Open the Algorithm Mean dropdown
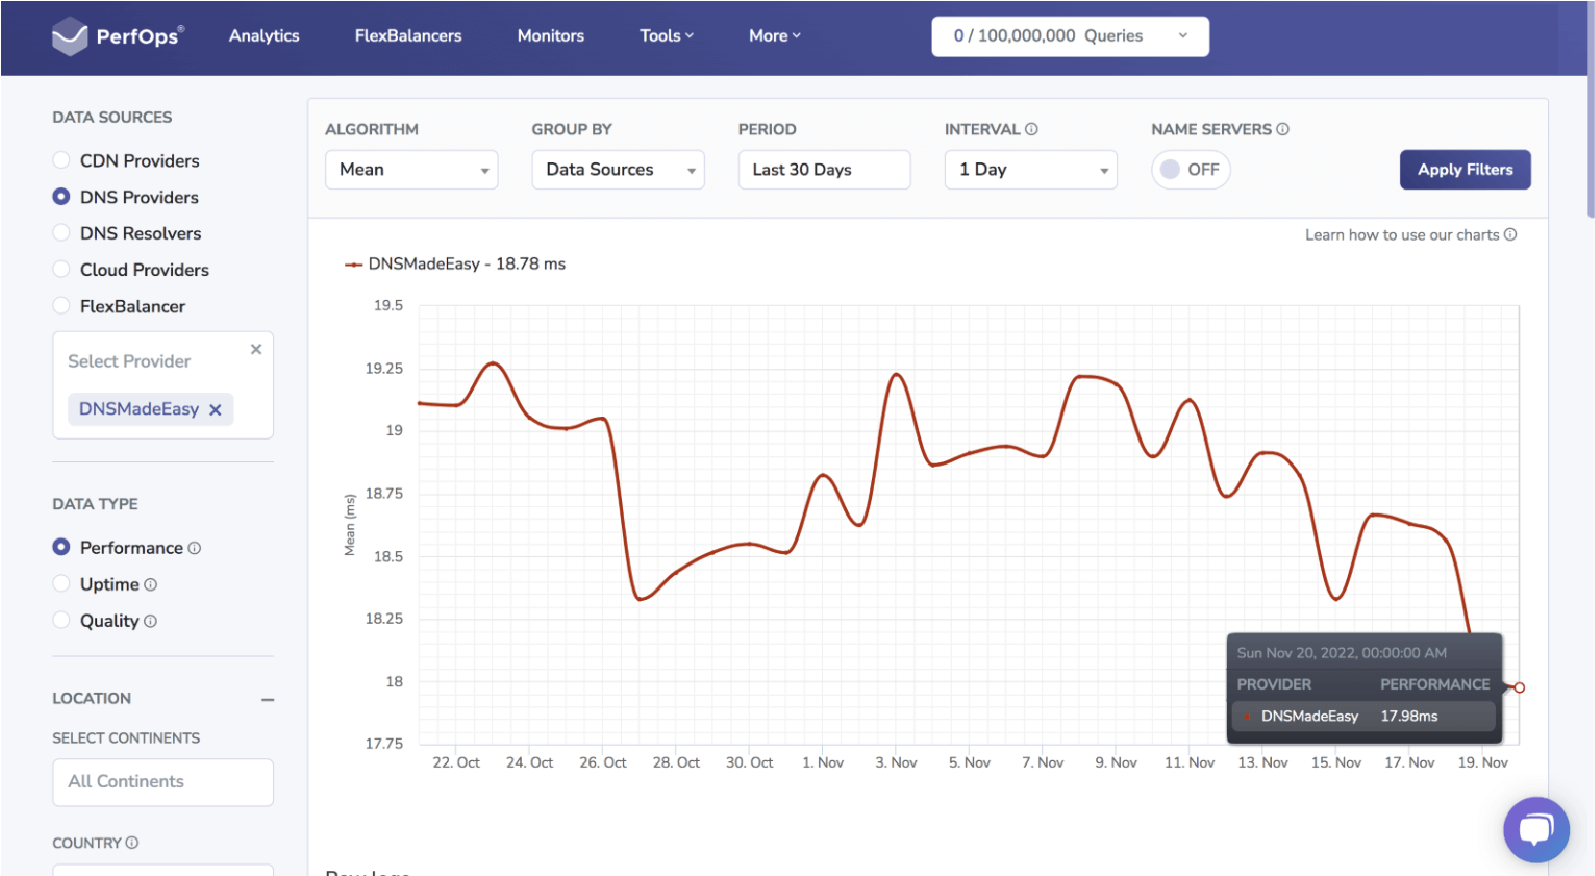This screenshot has width=1595, height=876. click(411, 170)
